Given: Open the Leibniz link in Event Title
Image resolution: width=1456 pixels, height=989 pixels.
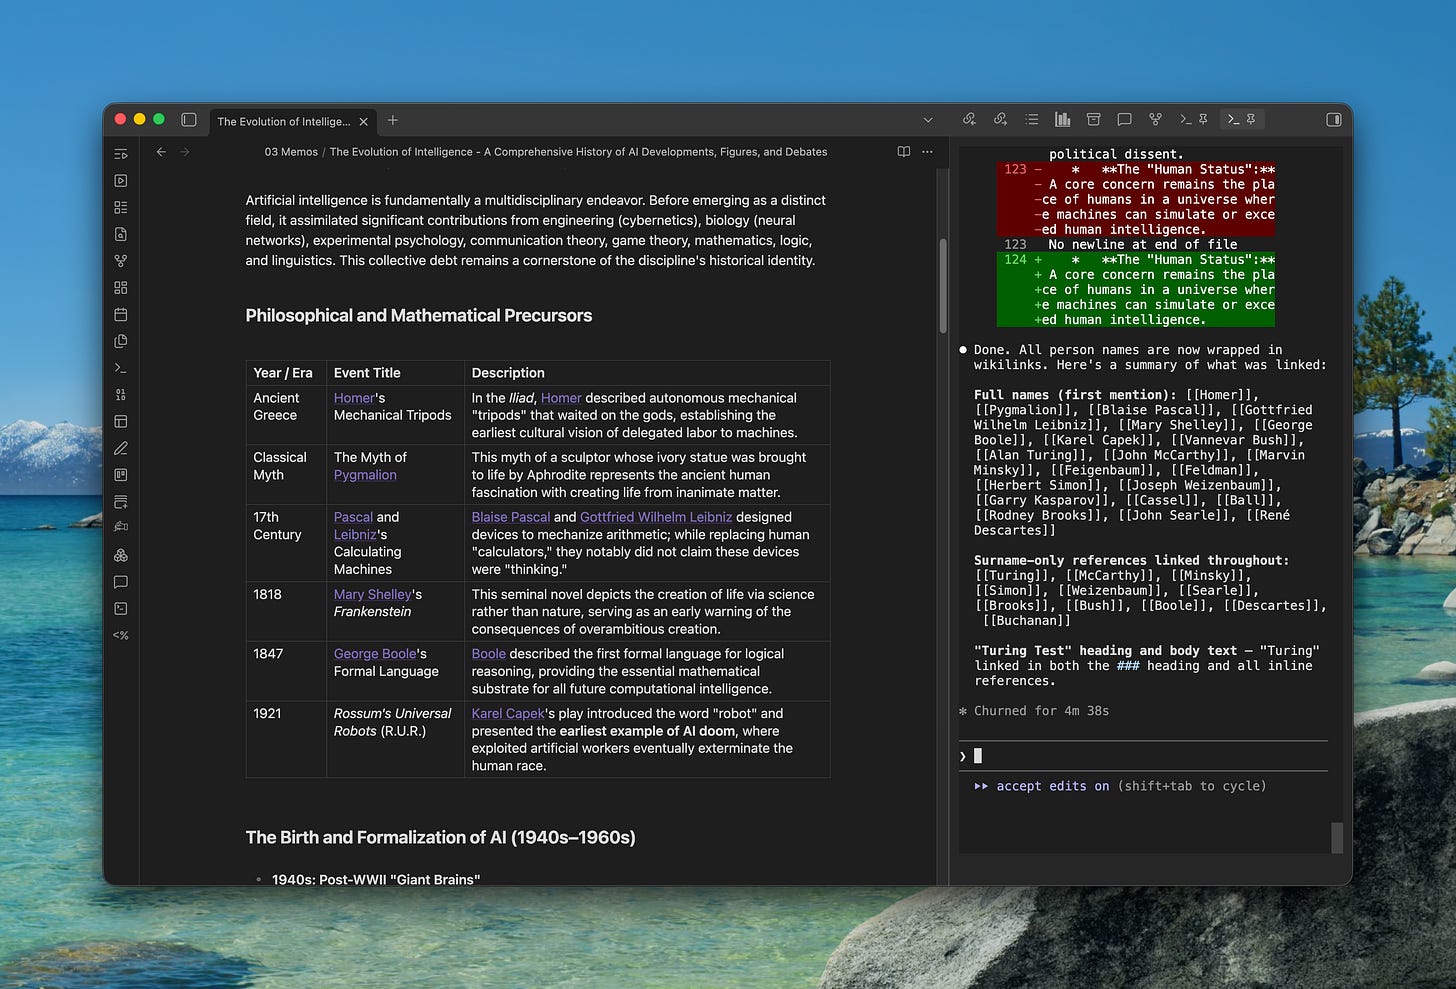Looking at the screenshot, I should (355, 534).
